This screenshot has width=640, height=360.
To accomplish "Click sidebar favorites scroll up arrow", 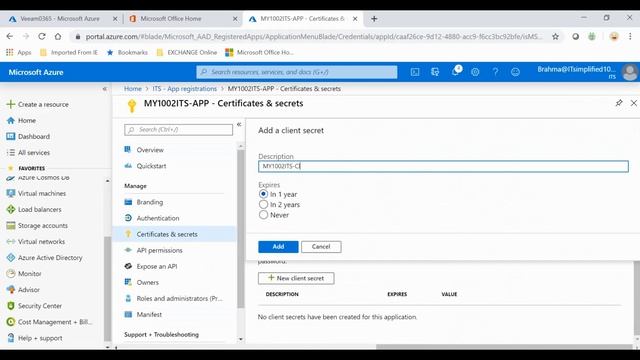I will click(x=107, y=180).
